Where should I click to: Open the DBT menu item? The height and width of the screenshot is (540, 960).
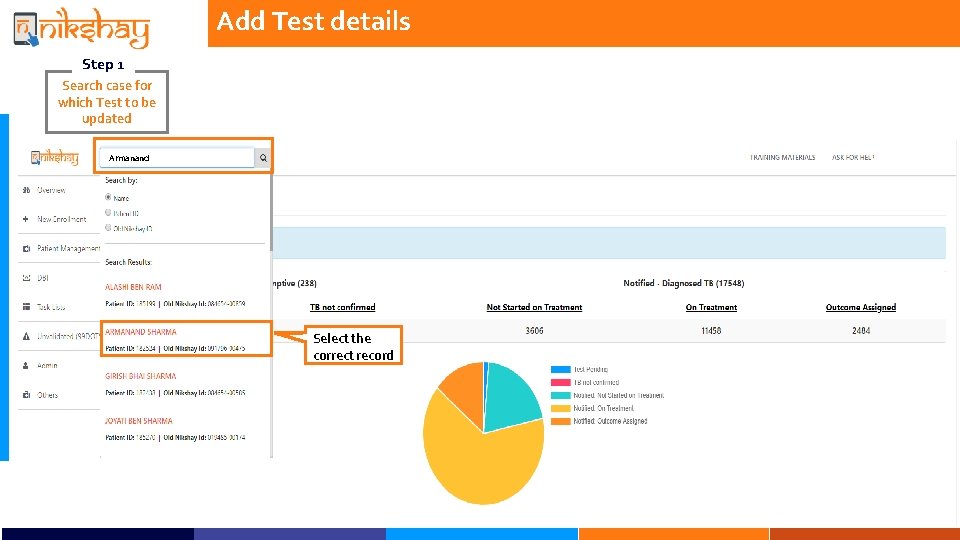coord(42,278)
